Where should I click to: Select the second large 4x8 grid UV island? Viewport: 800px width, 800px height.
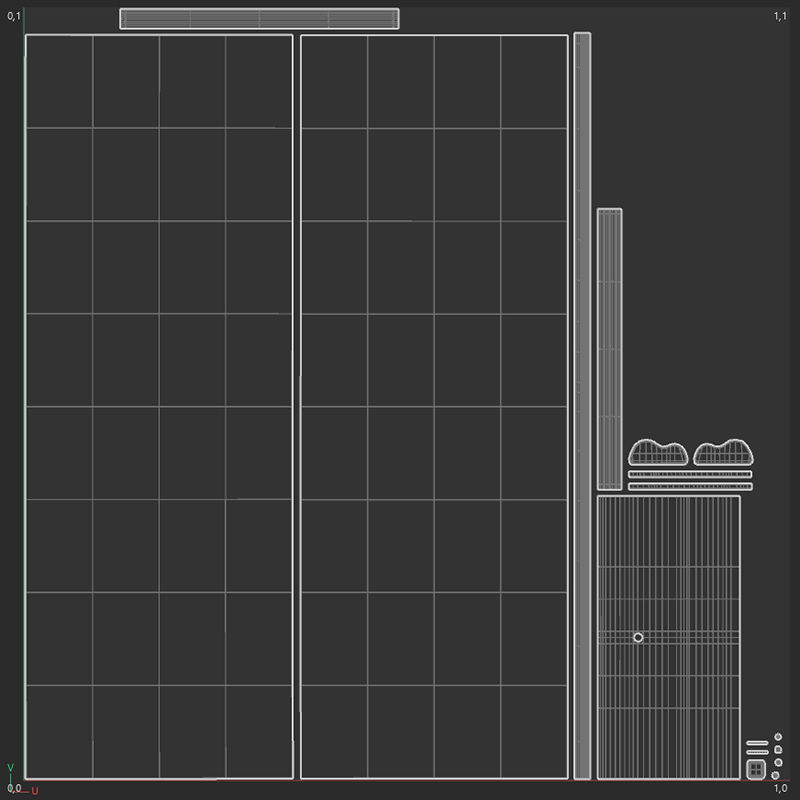[x=434, y=407]
